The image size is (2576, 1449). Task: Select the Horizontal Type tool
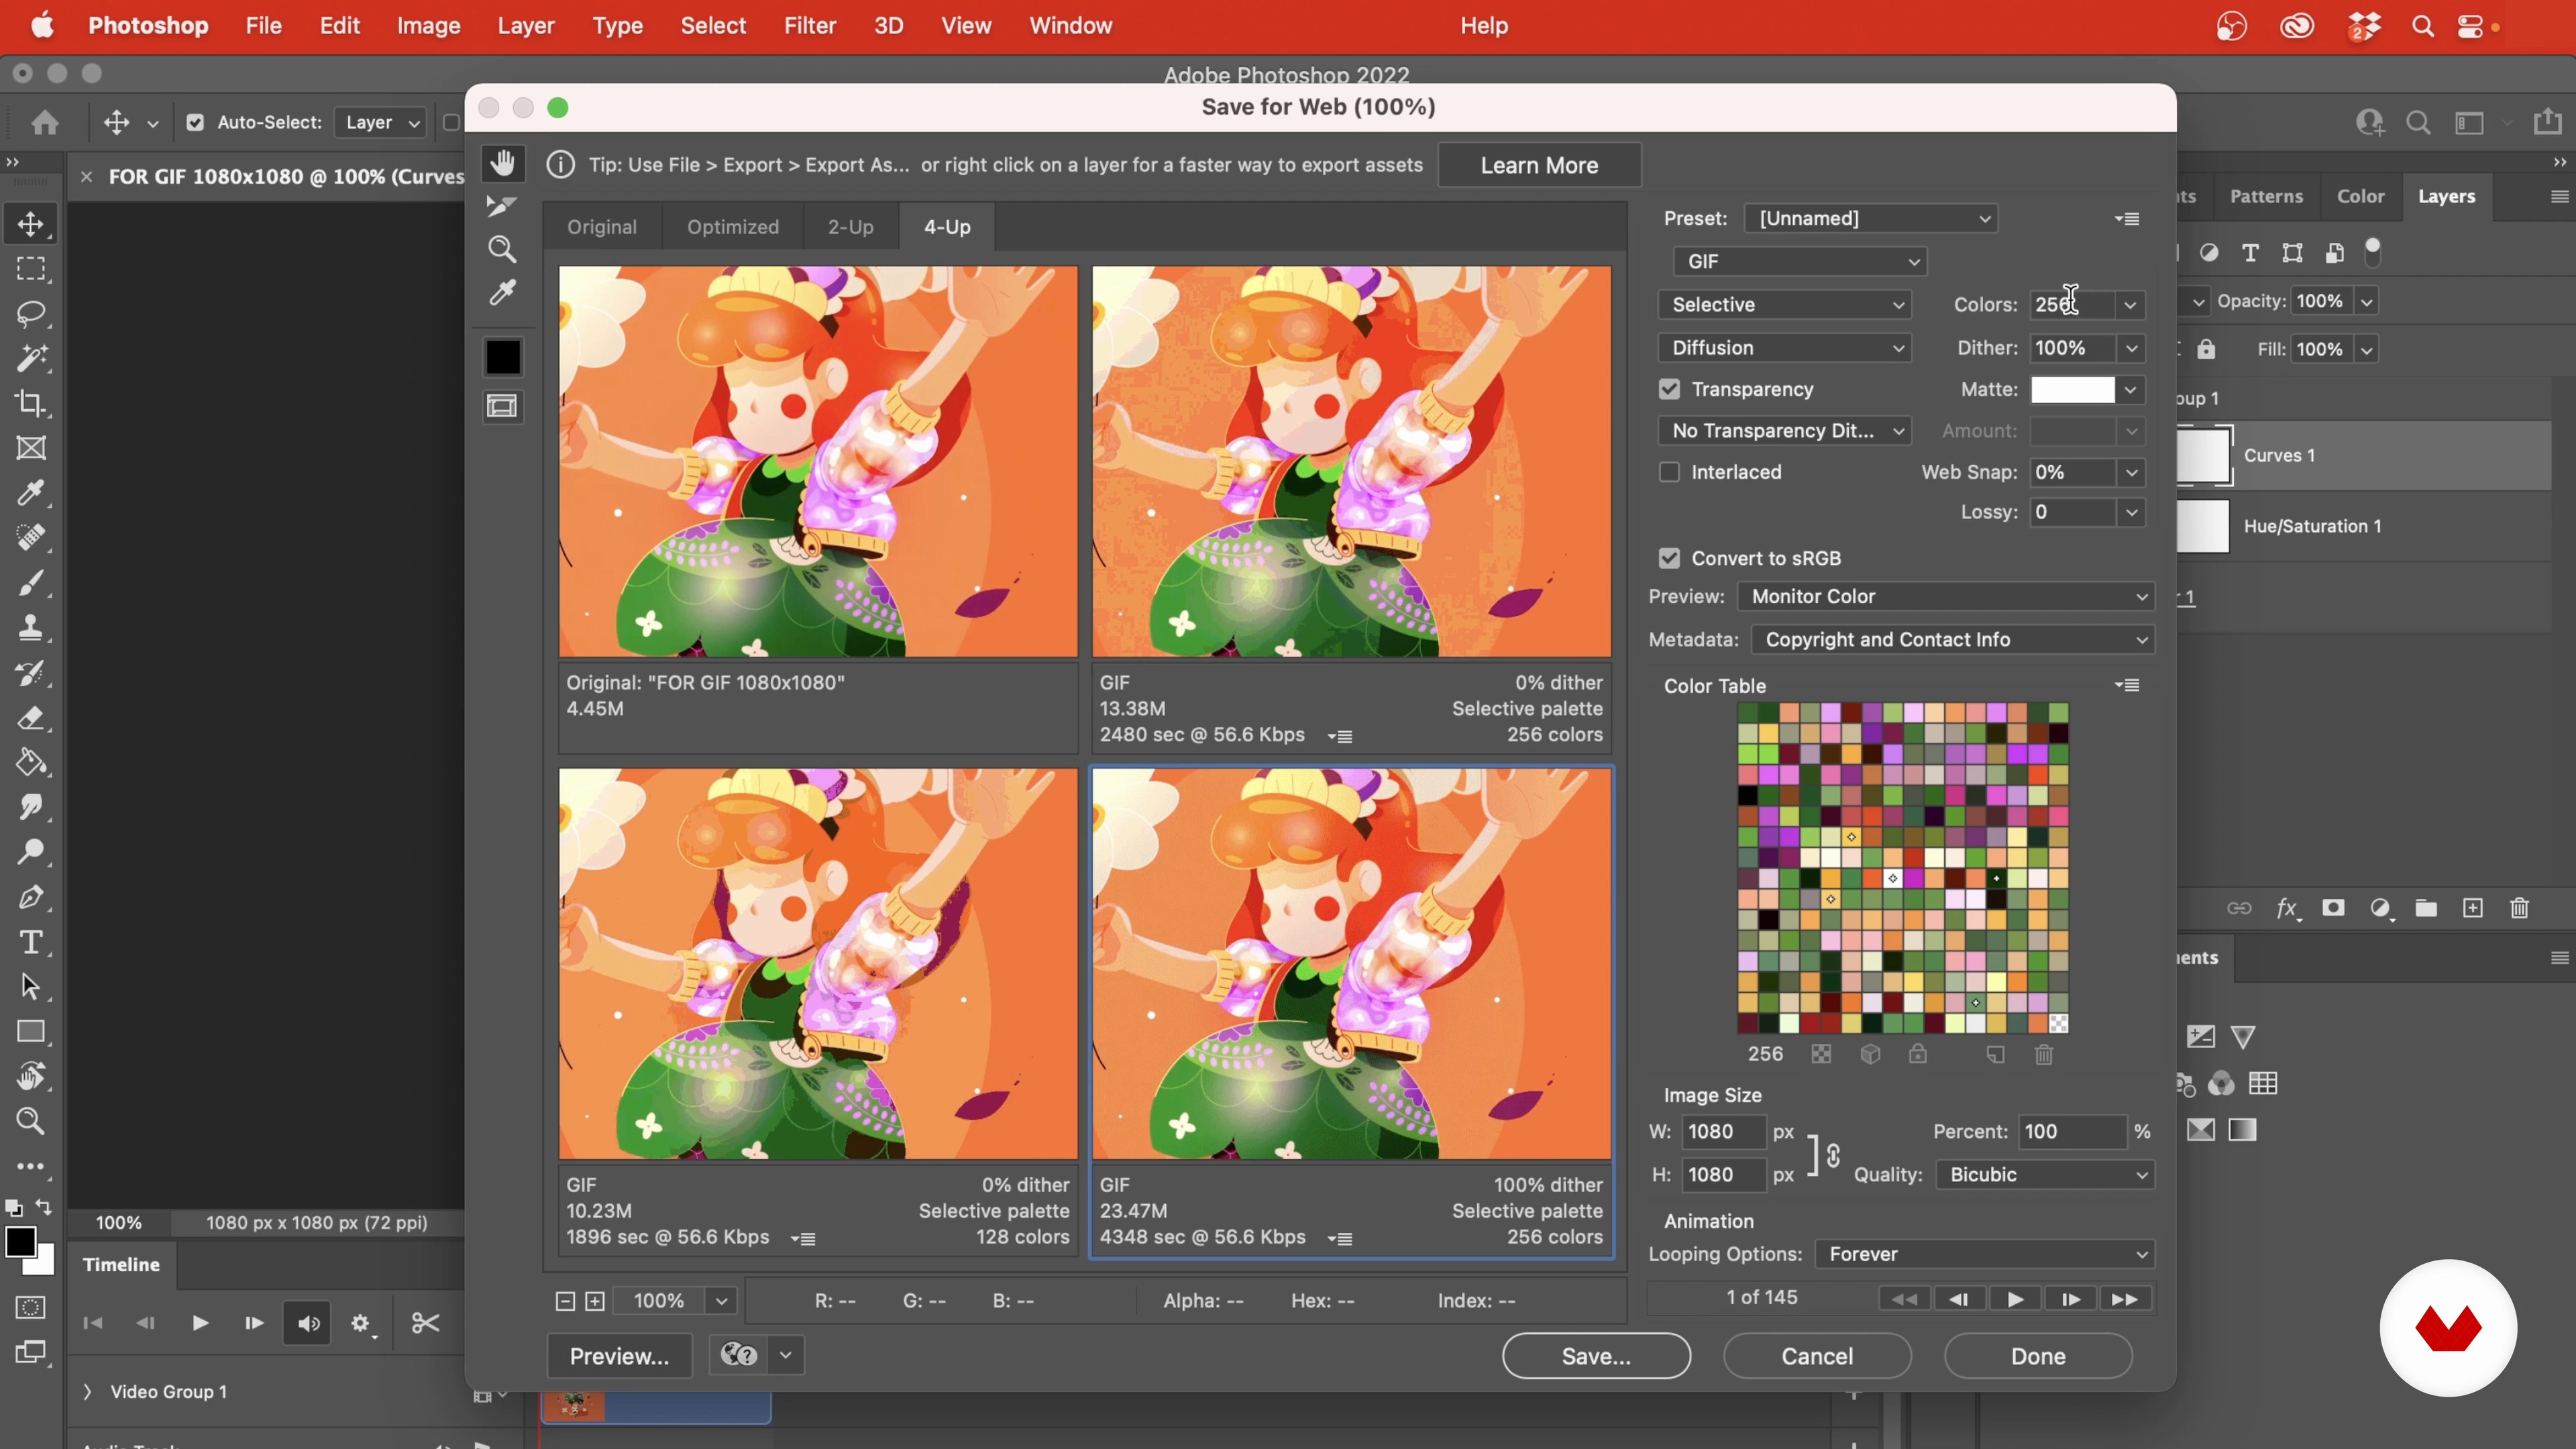pyautogui.click(x=31, y=942)
